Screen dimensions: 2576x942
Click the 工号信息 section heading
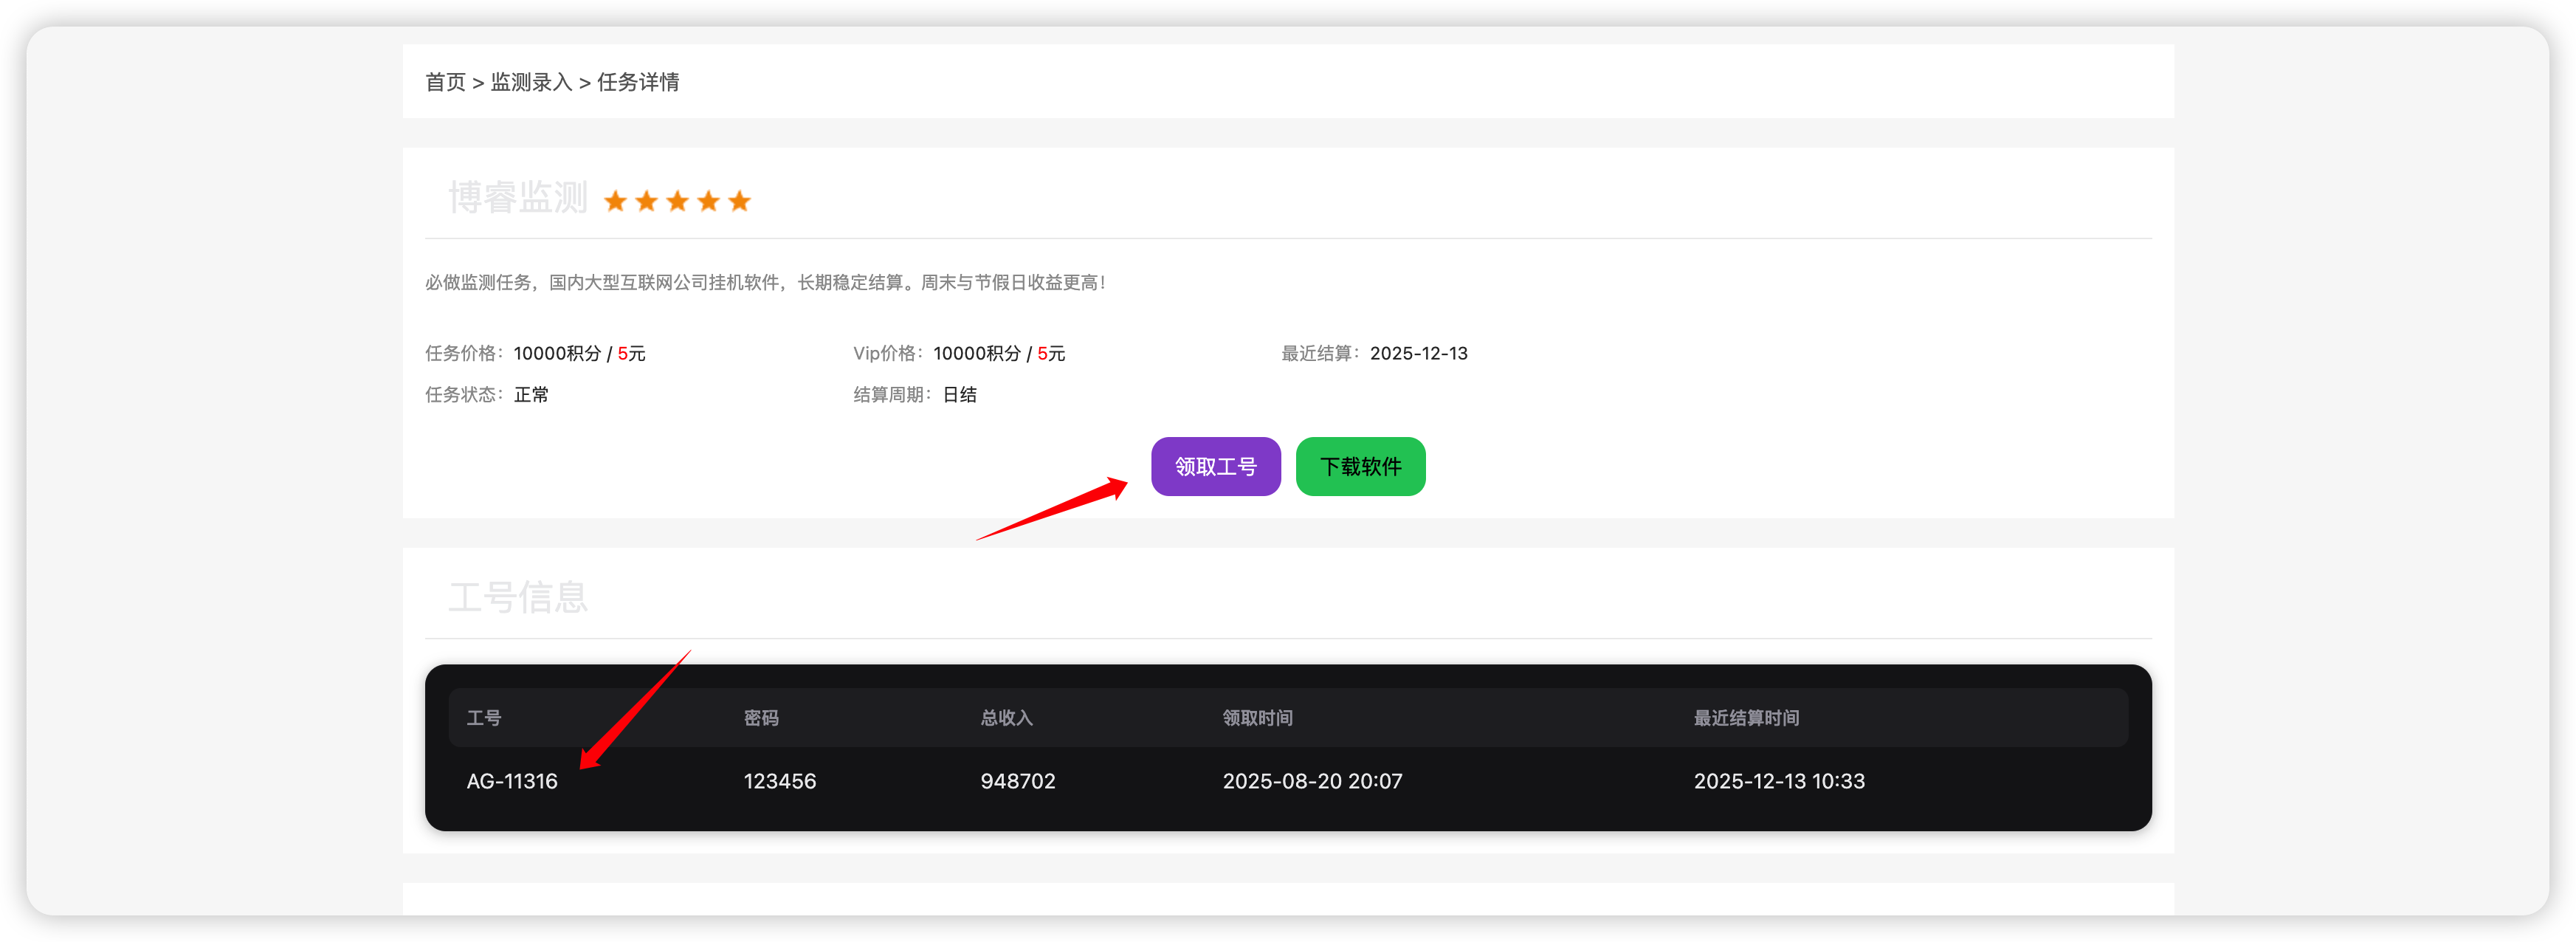point(517,598)
